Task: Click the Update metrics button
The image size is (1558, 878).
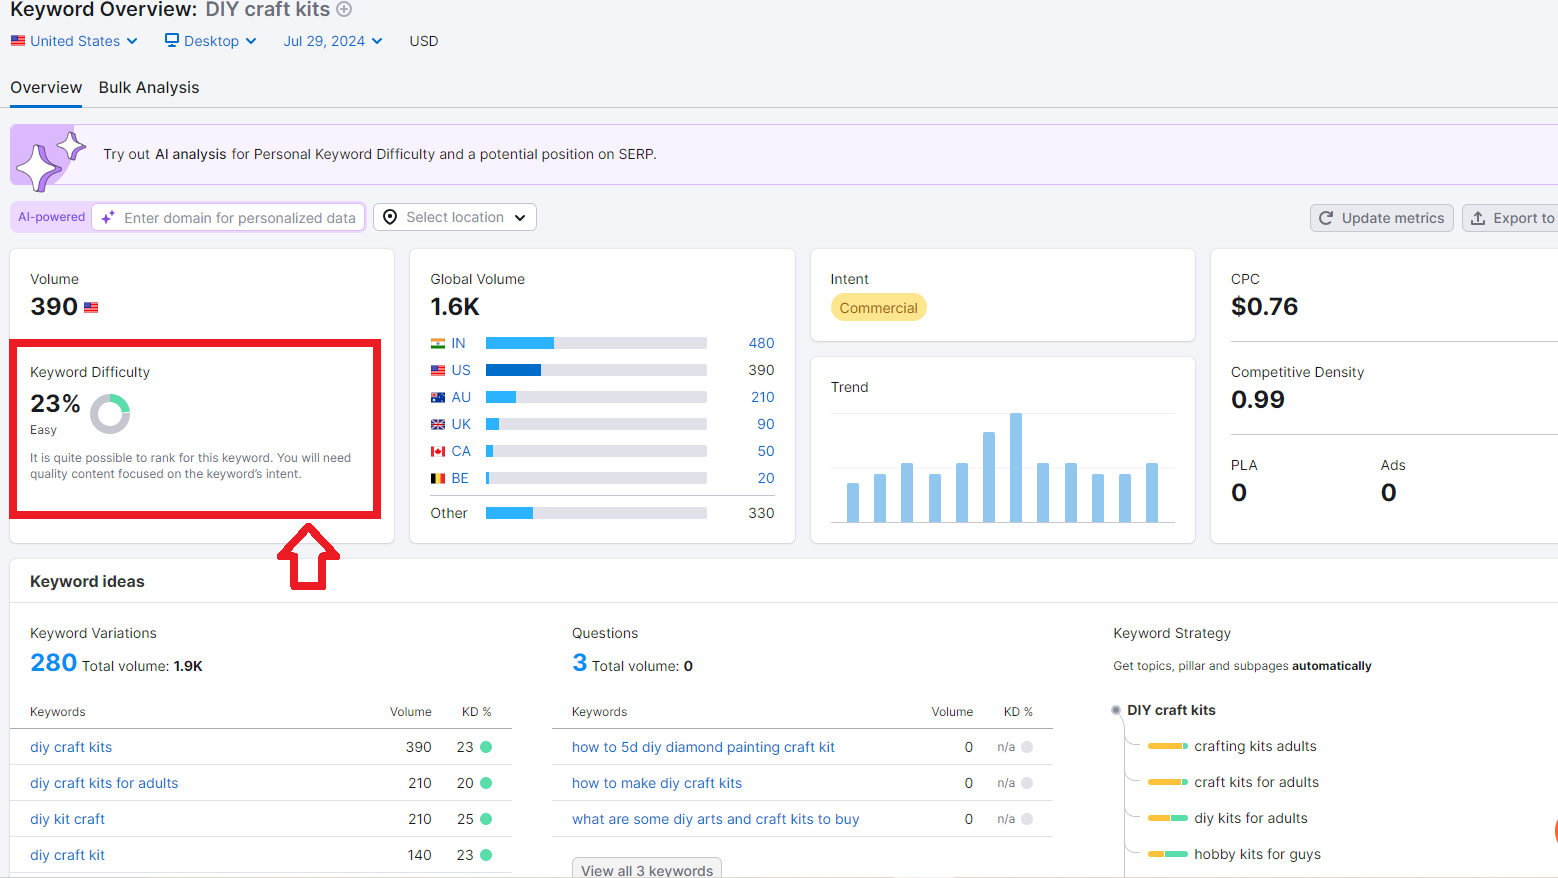Action: pyautogui.click(x=1382, y=218)
